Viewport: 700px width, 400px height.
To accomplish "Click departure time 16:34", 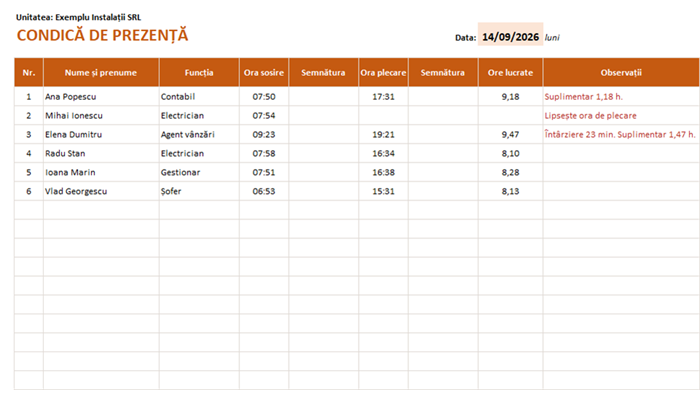I will click(x=383, y=153).
